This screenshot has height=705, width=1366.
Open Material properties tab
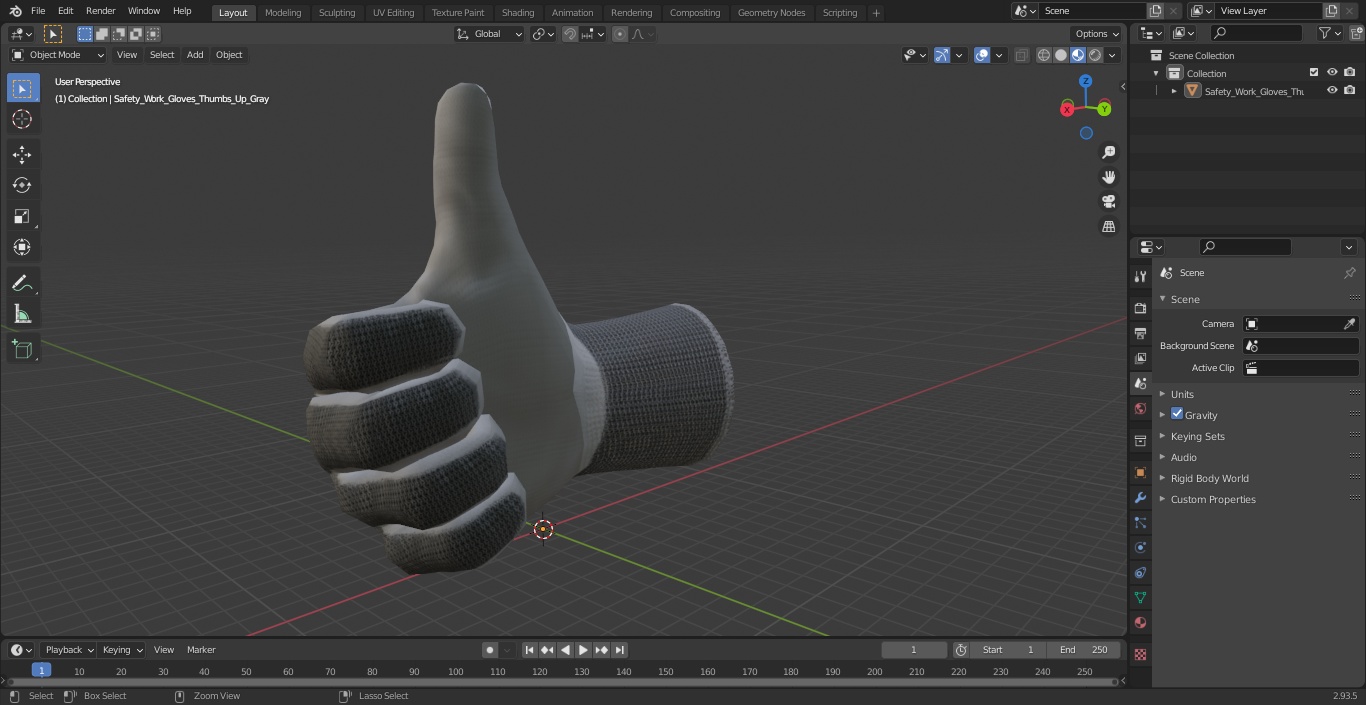[1140, 622]
